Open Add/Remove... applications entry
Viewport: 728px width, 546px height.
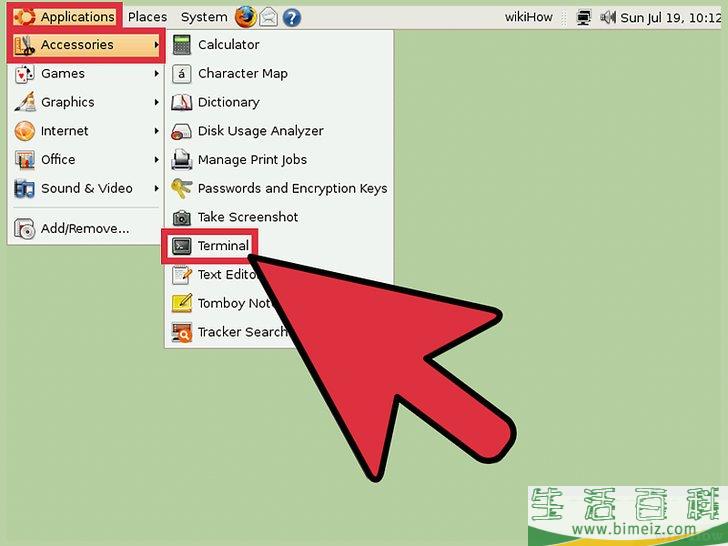(84, 229)
